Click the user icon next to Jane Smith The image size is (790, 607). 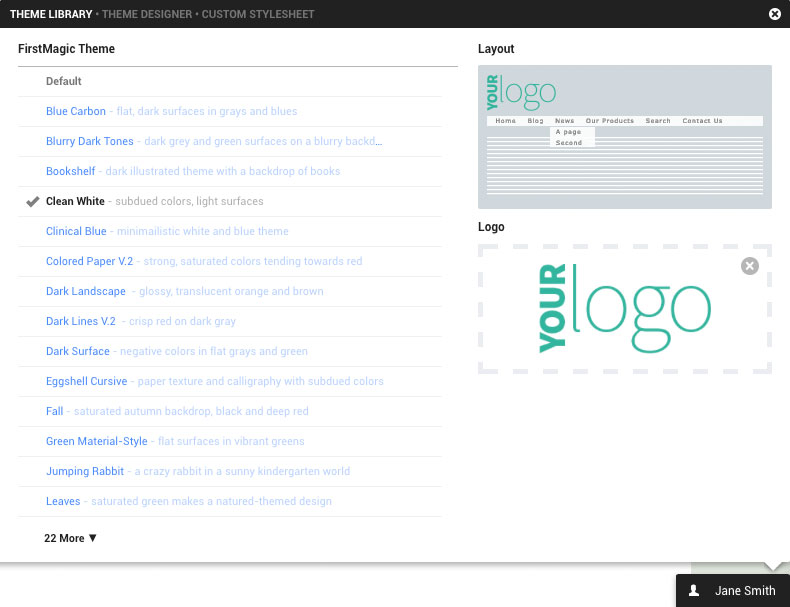694,591
